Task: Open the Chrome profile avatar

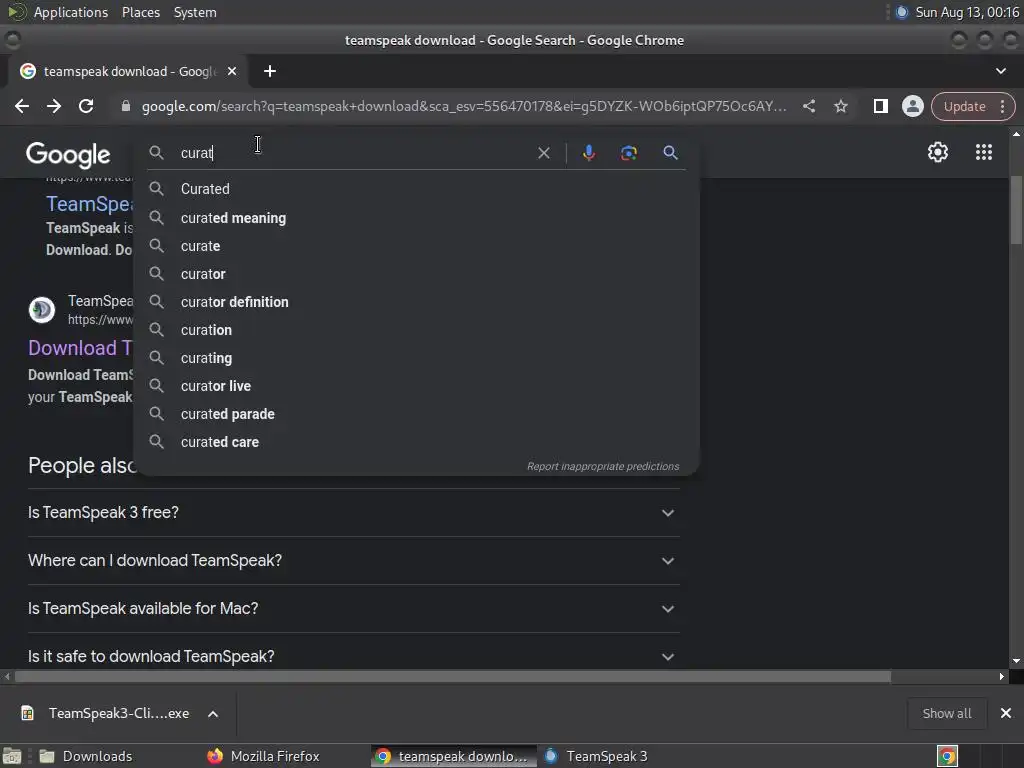Action: point(912,106)
